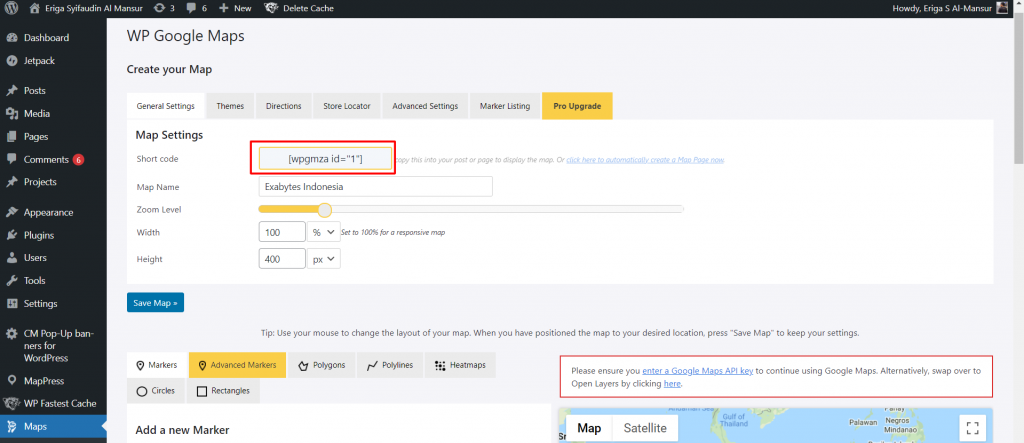Click the Appearance brush icon
The height and width of the screenshot is (443, 1024).
pyautogui.click(x=12, y=212)
